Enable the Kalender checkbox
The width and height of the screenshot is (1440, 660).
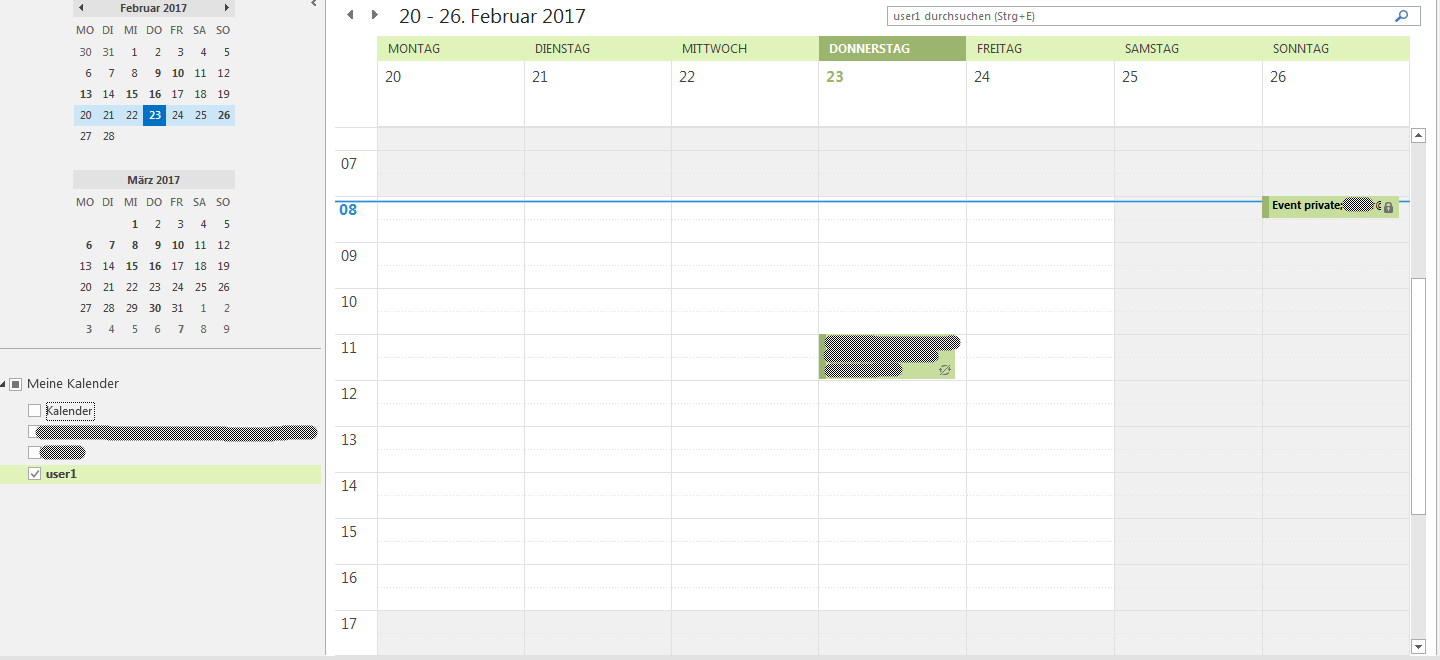click(35, 411)
